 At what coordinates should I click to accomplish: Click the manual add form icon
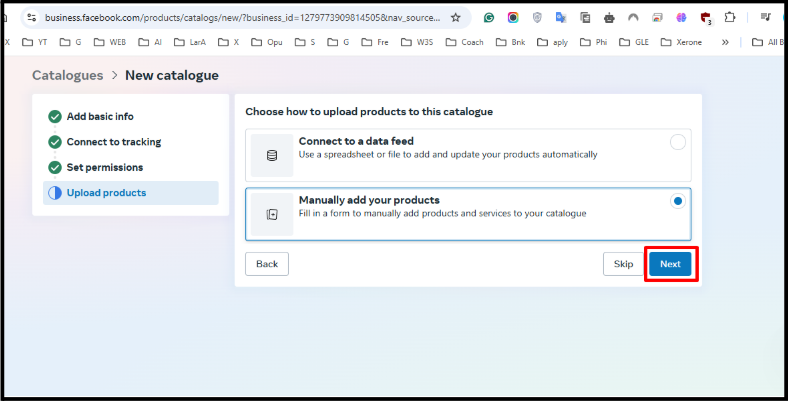pos(271,214)
